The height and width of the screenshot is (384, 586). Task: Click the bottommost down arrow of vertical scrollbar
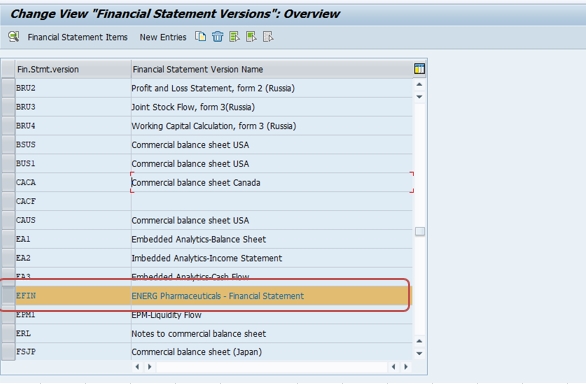pos(419,353)
